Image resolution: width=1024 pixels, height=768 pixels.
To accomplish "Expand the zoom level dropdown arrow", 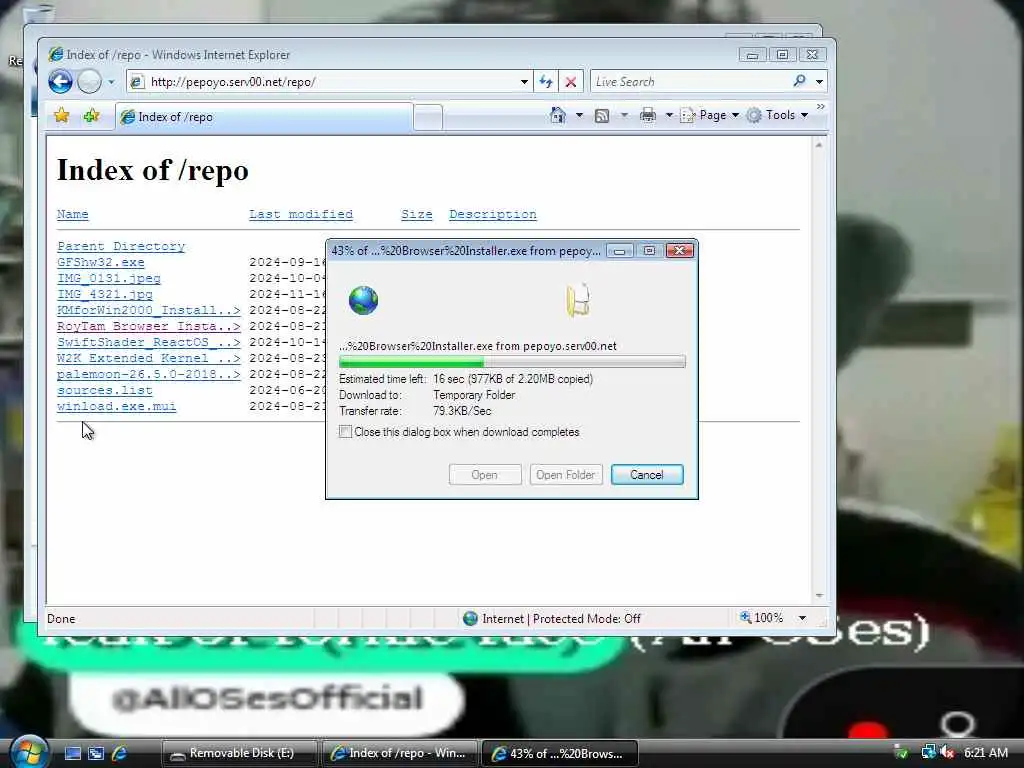I will click(x=802, y=618).
